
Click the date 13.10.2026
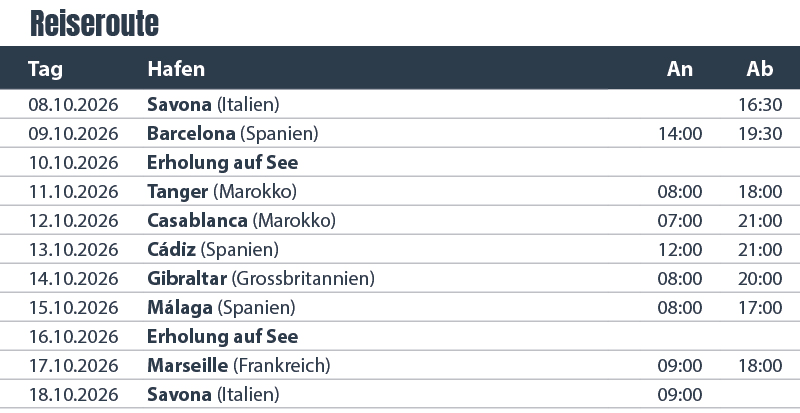(73, 249)
